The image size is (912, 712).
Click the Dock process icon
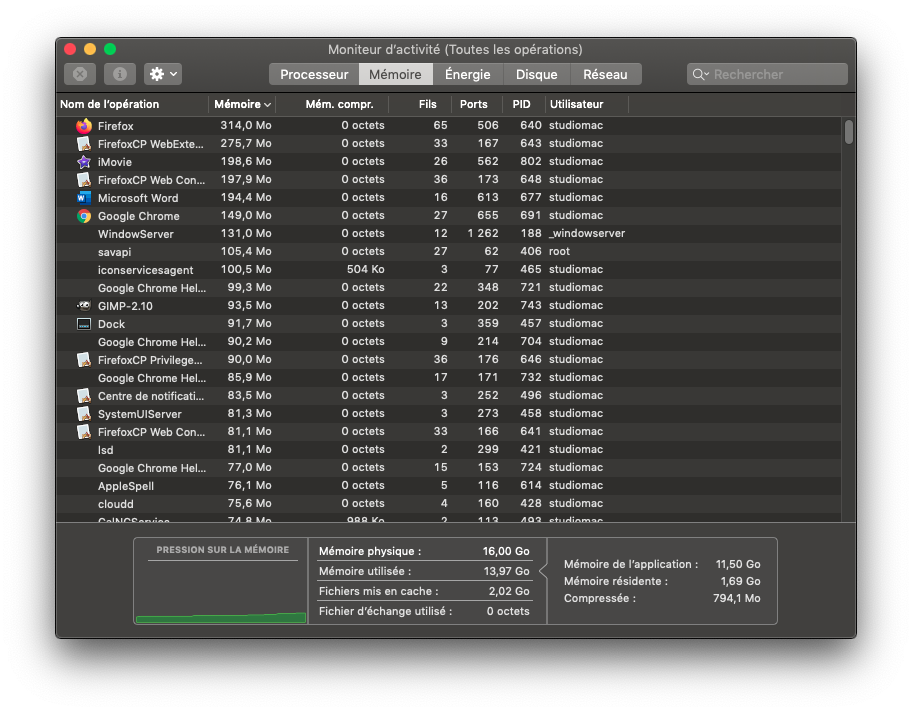(x=84, y=324)
